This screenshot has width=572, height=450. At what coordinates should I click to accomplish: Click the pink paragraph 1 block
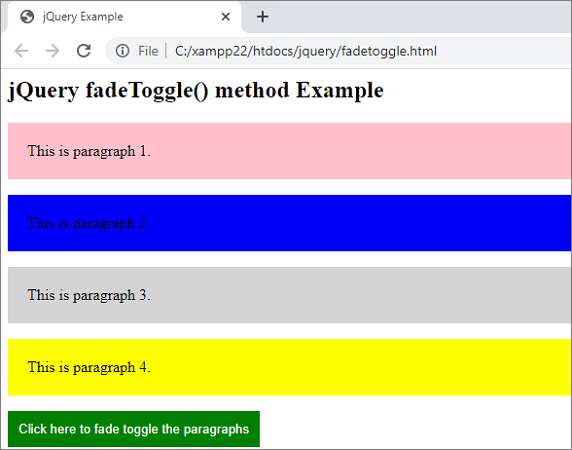(290, 151)
